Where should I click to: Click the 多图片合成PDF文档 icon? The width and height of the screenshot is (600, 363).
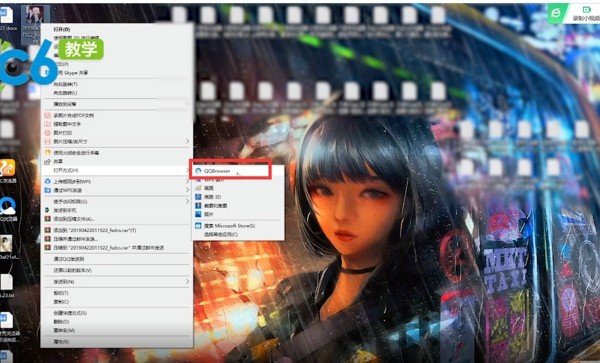(47, 115)
